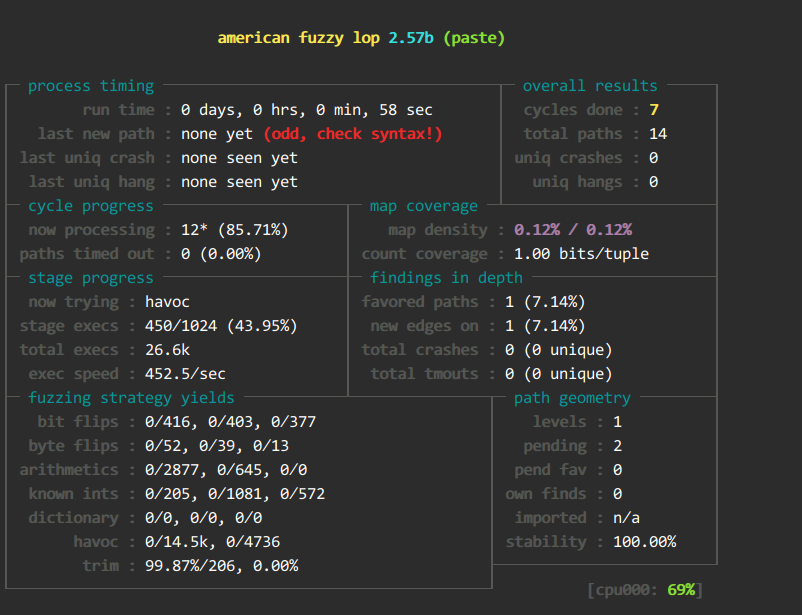Select total execs value '26.6k'
The height and width of the screenshot is (615, 802).
point(167,350)
